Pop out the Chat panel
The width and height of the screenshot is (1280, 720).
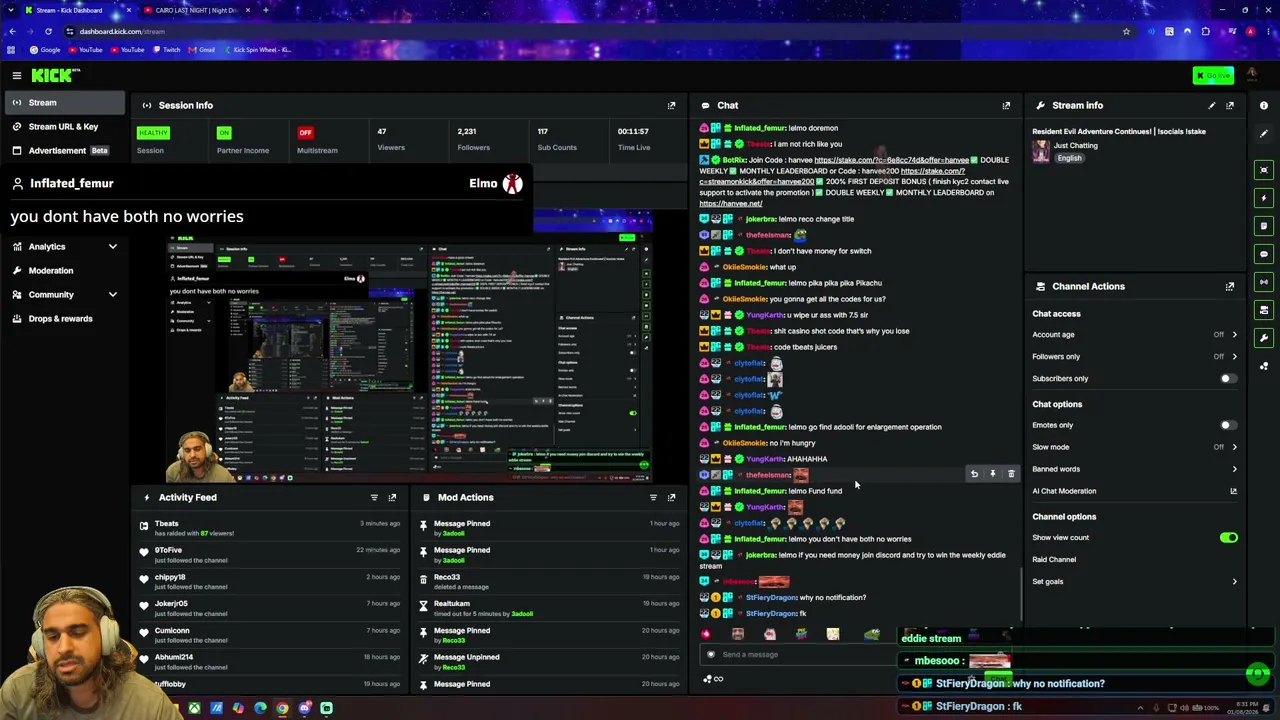tap(1006, 105)
